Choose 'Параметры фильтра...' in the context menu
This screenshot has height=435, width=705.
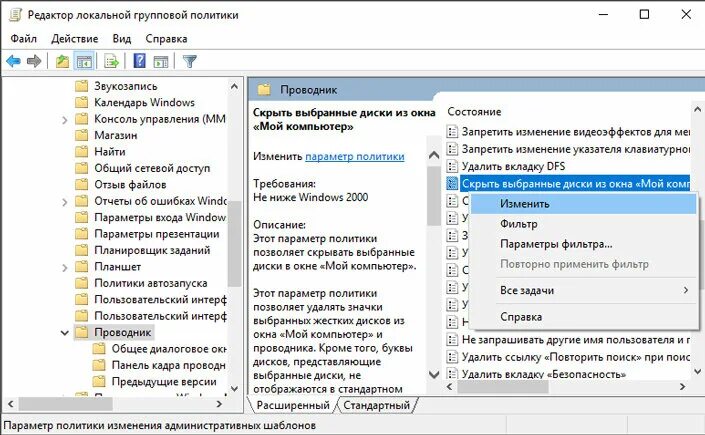(x=584, y=244)
